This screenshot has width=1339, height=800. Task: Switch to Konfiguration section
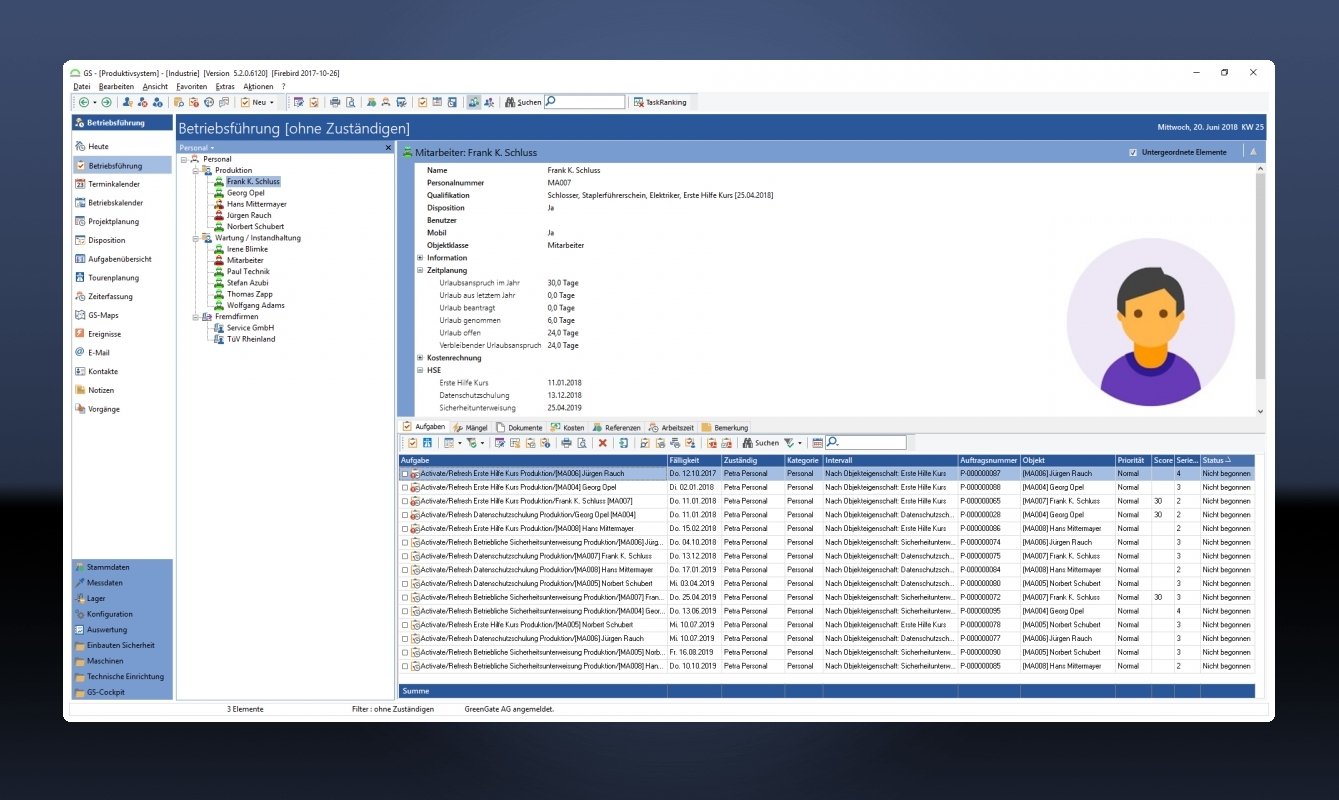click(x=122, y=614)
